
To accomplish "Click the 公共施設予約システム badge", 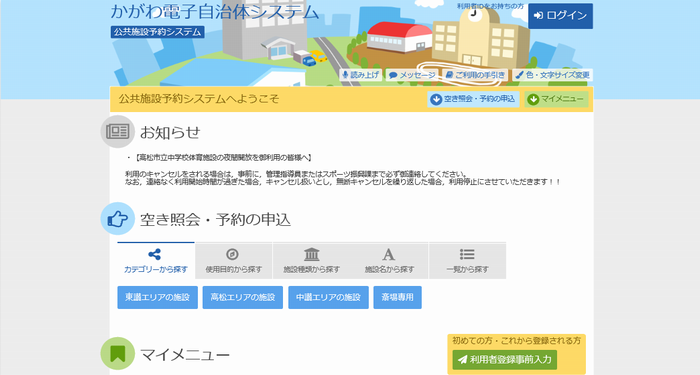I will [158, 32].
